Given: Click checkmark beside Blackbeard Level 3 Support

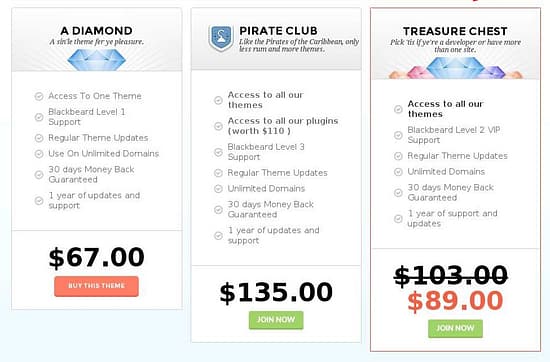Looking at the screenshot, I should click(218, 152).
